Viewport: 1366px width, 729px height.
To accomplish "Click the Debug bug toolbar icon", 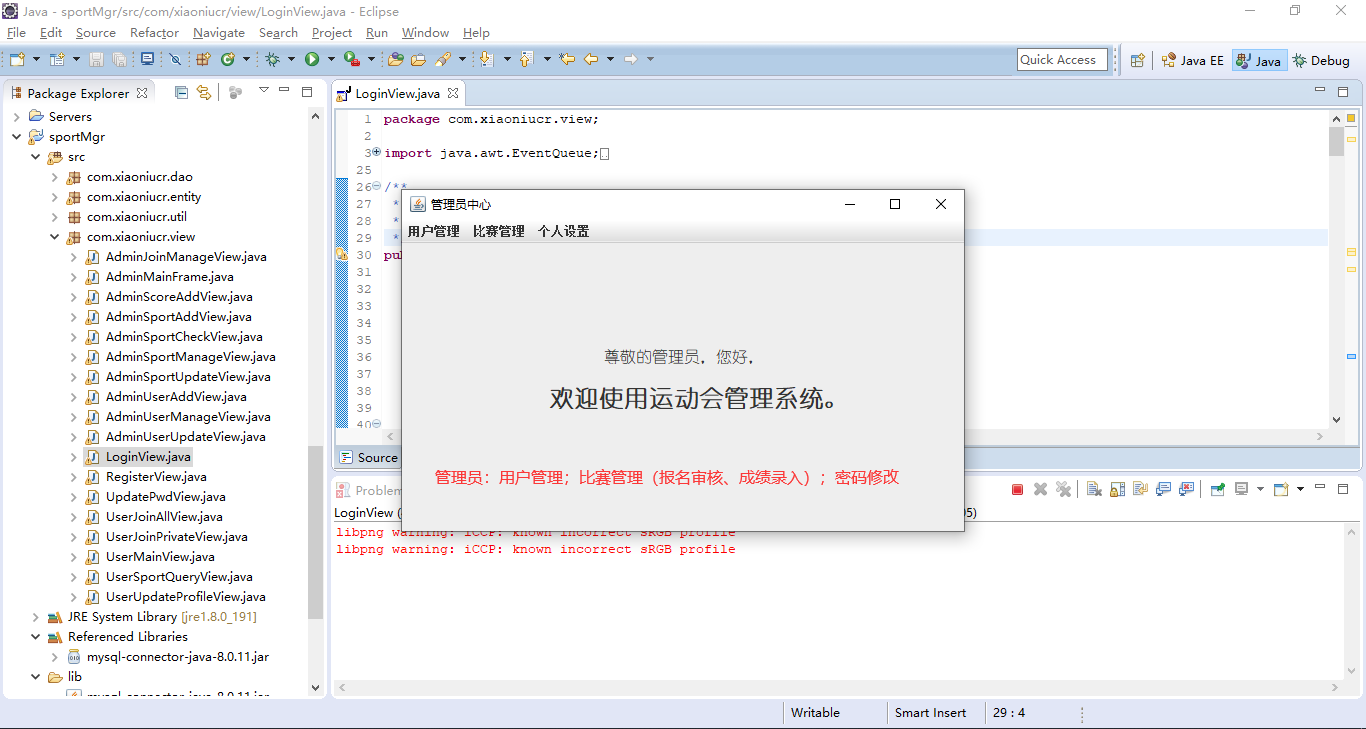I will pyautogui.click(x=272, y=60).
